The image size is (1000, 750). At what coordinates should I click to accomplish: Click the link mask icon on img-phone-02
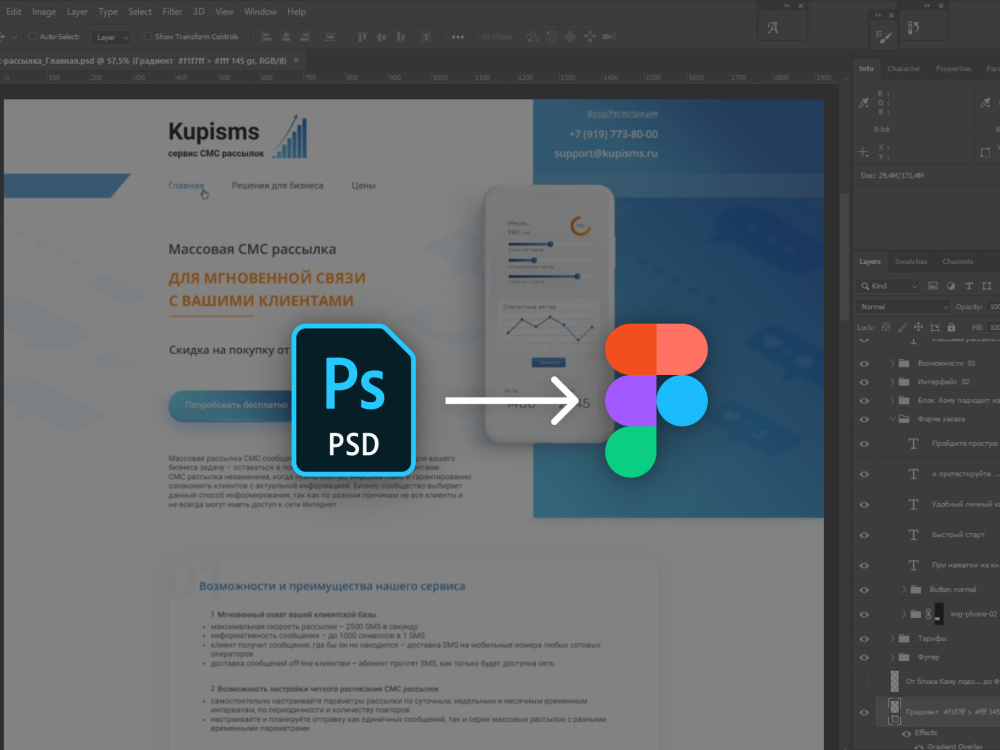(929, 614)
